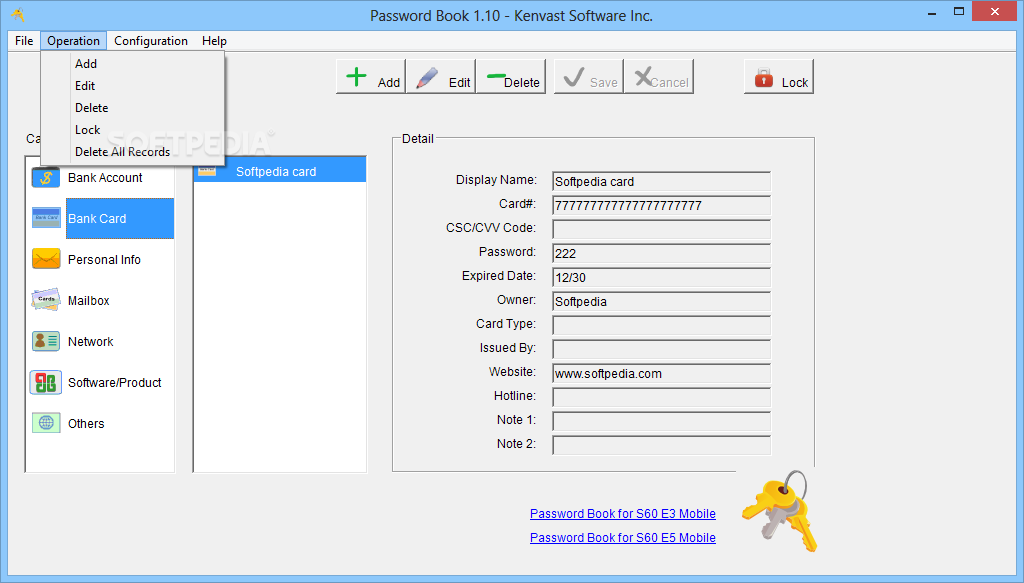1024x583 pixels.
Task: Click the golden keys image
Action: 780,511
